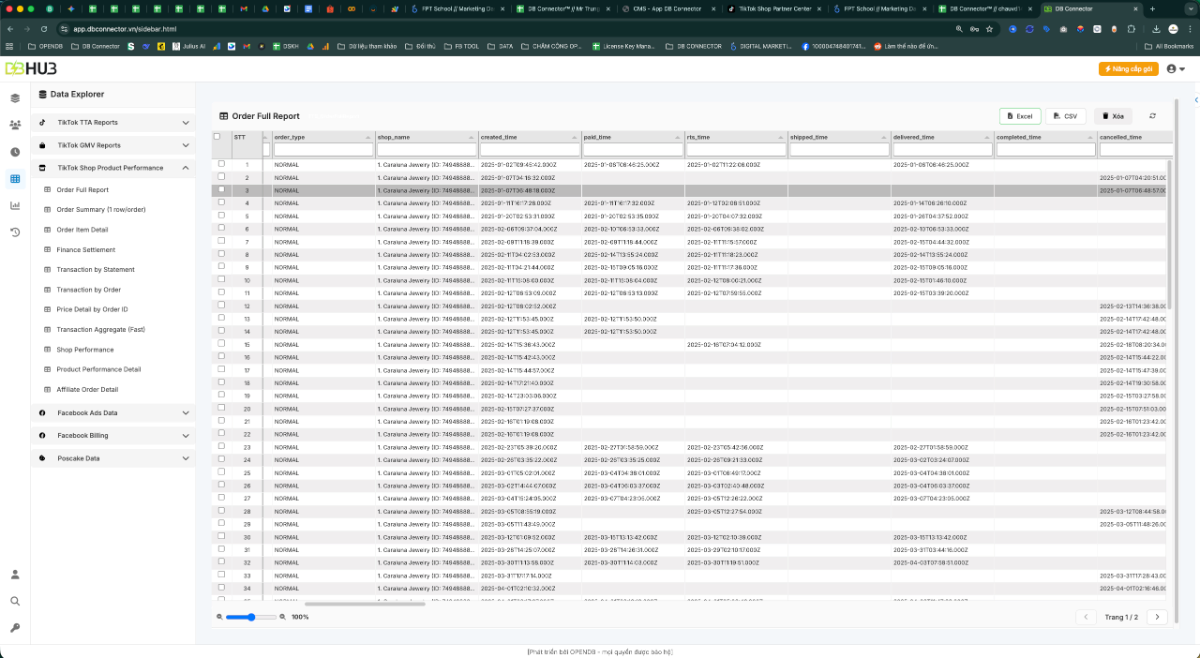Expand the TikTok TTA Reports section
The image size is (1200, 658).
tap(113, 122)
